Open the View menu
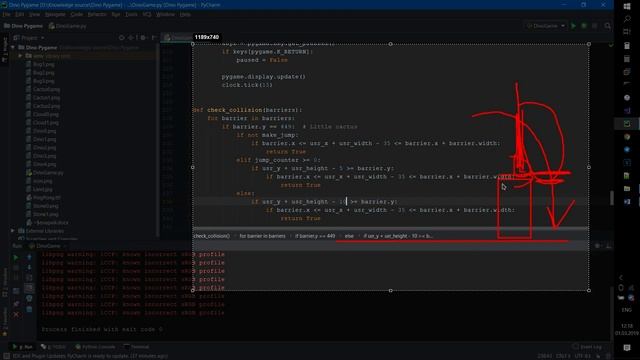This screenshot has height=360, width=640. click(x=34, y=14)
